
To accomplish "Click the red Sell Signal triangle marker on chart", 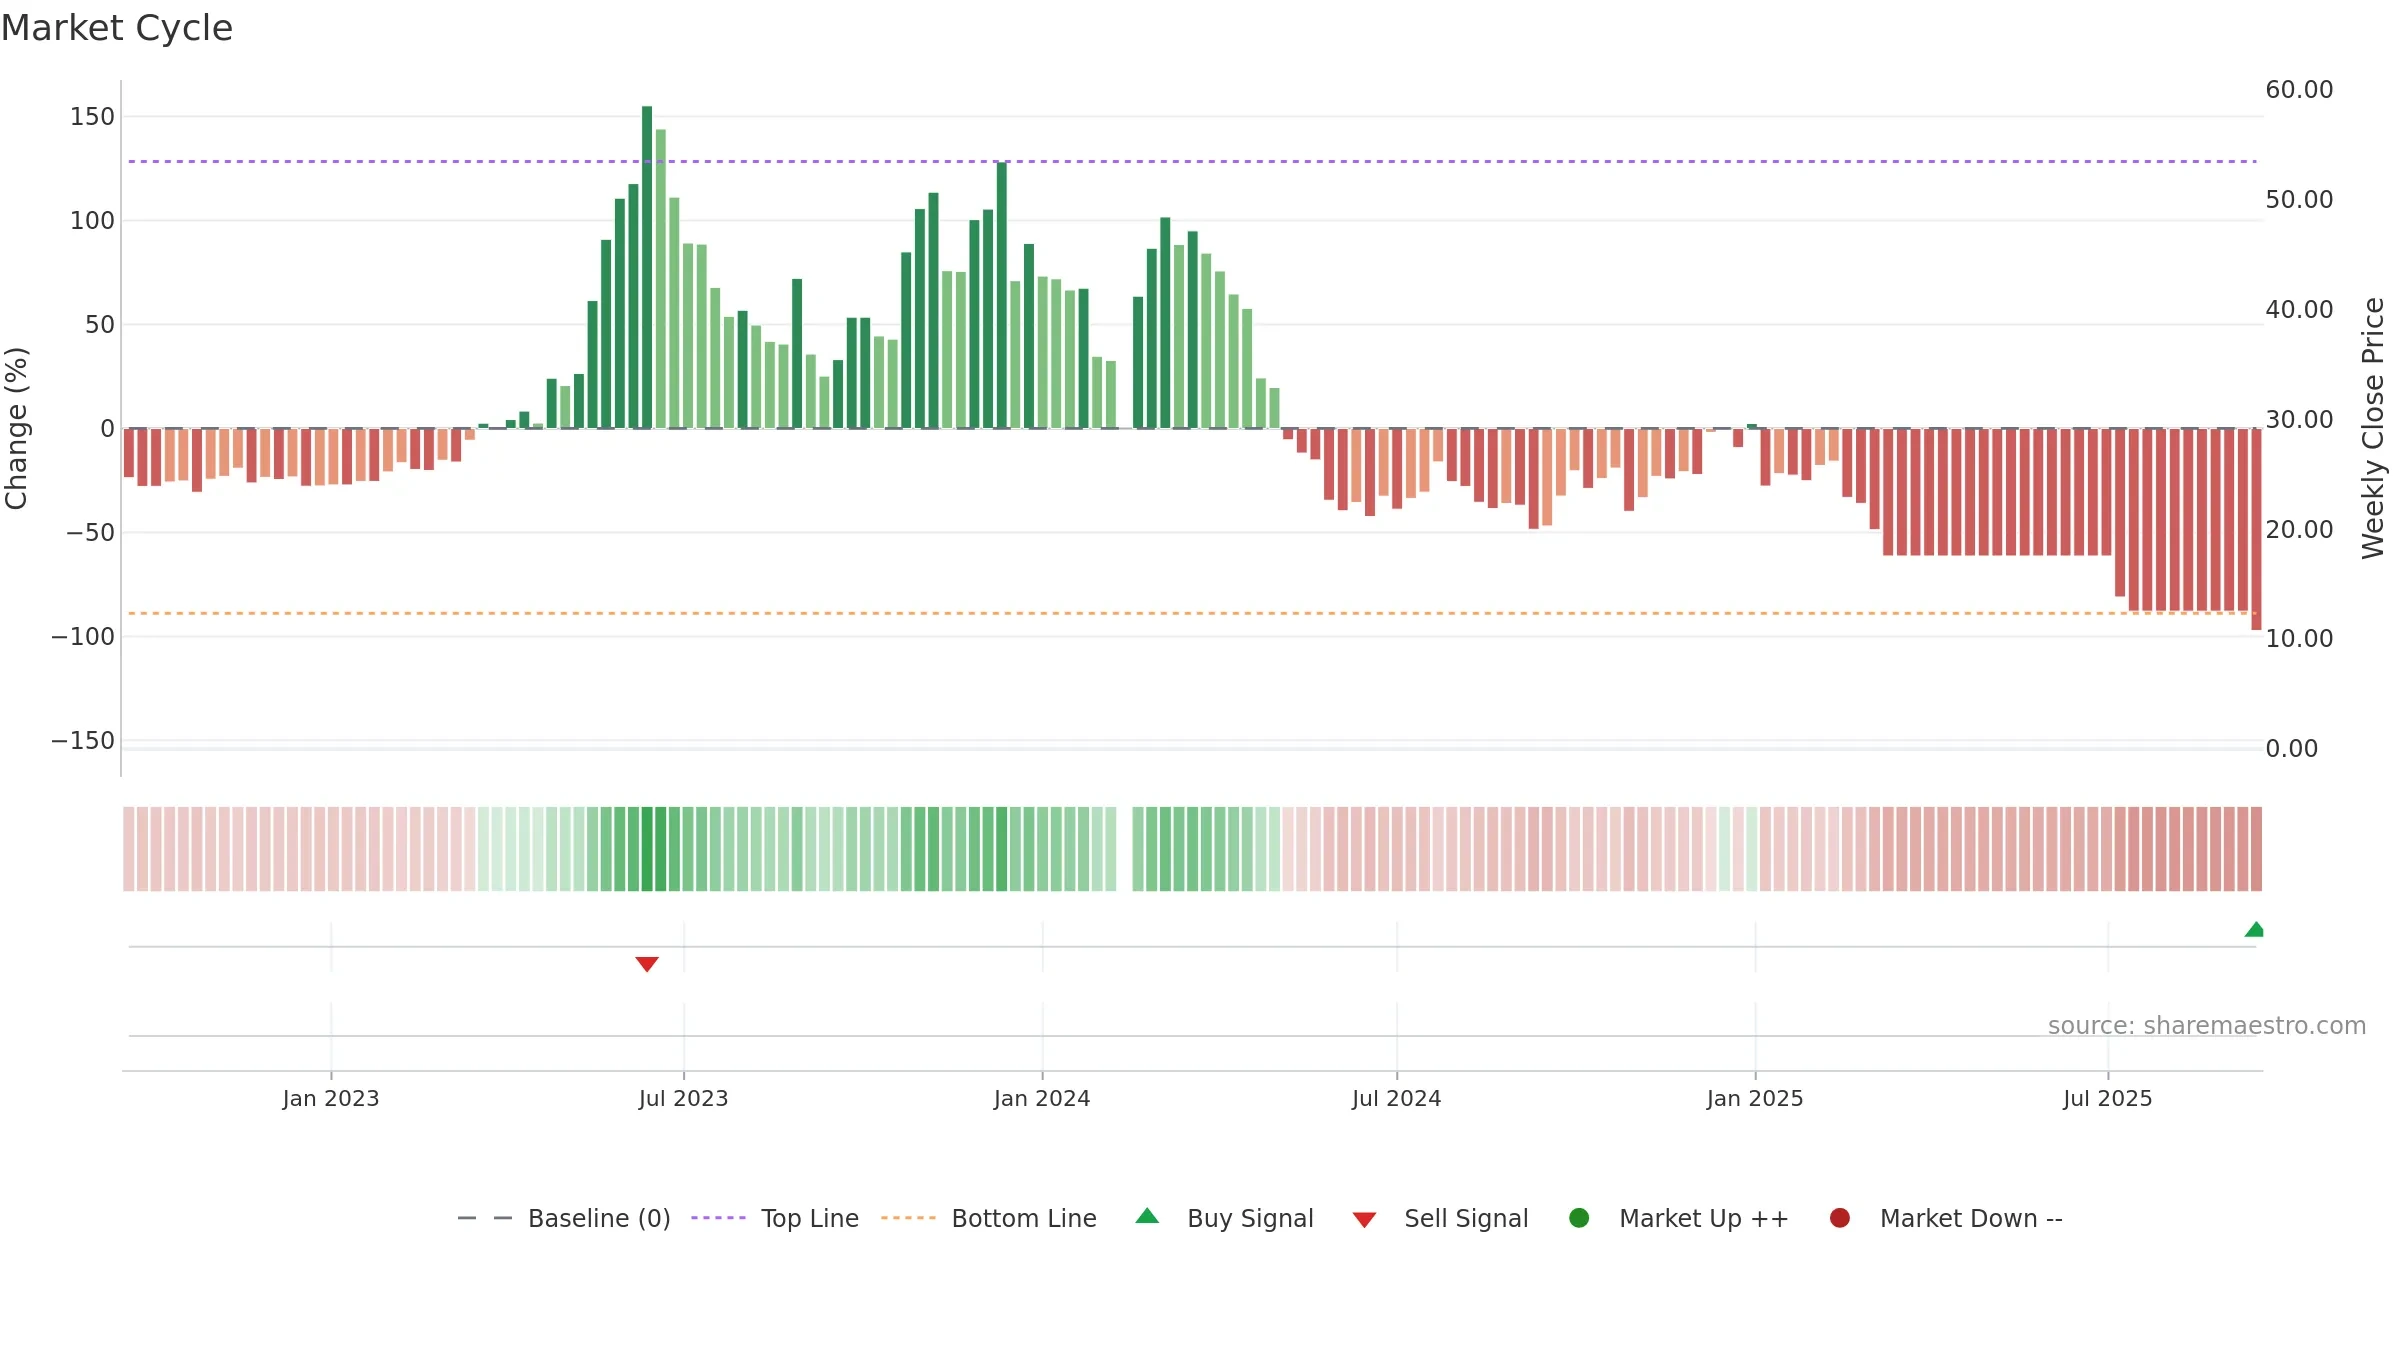I will 647,964.
